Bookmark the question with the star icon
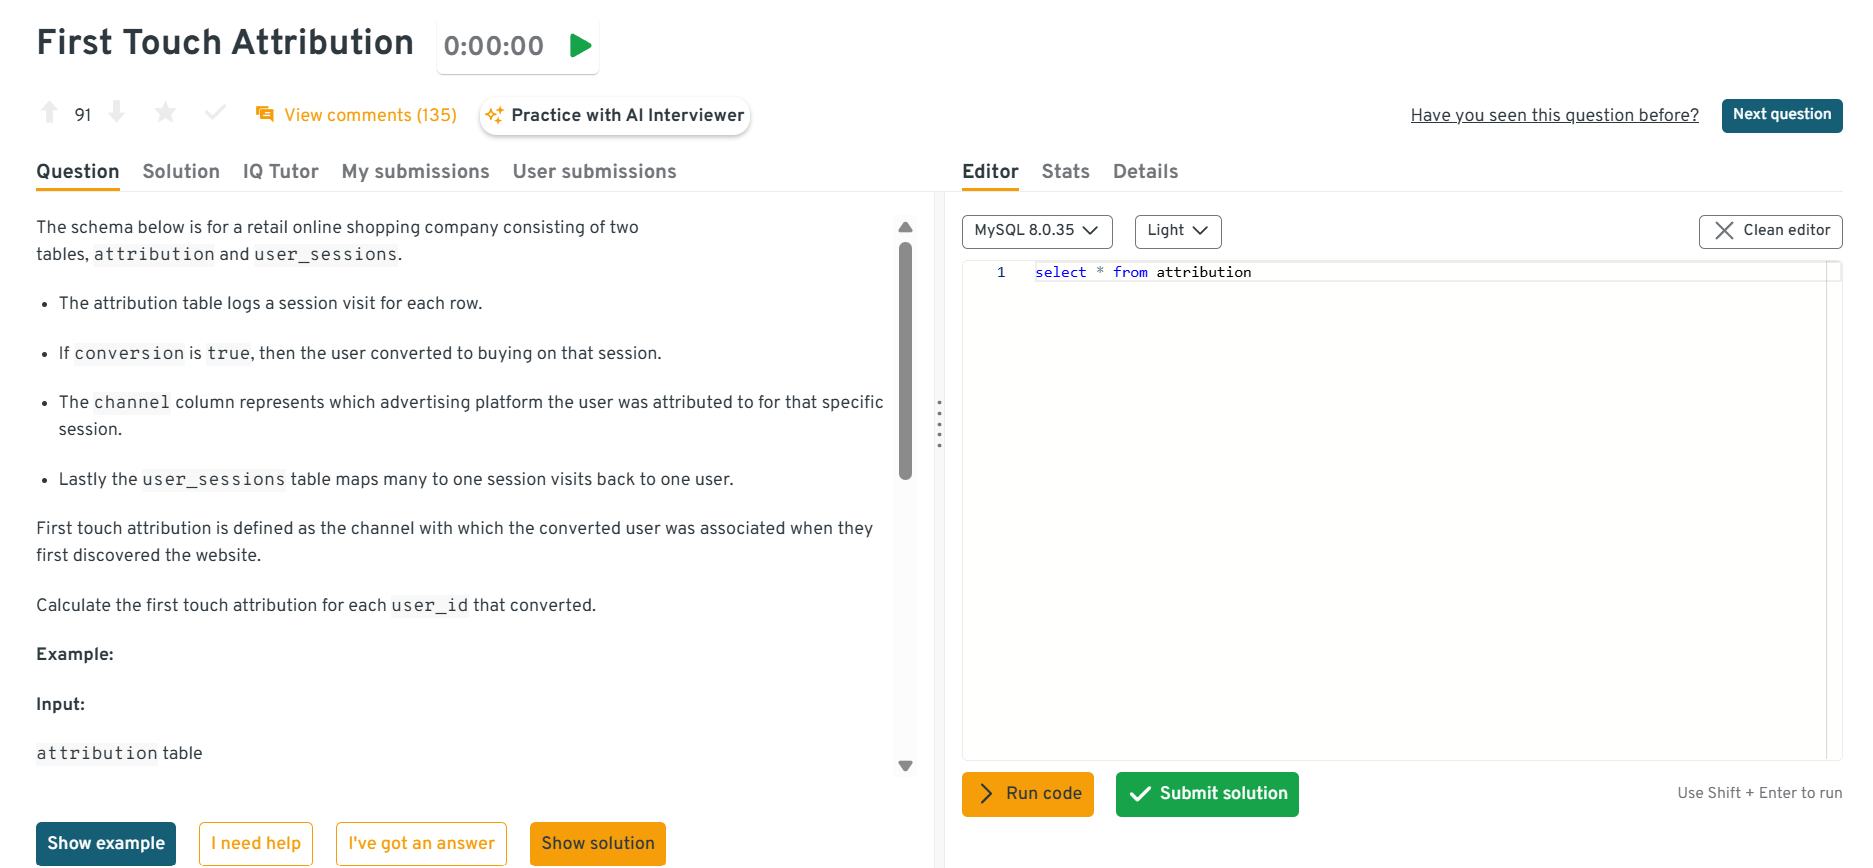The image size is (1873, 868). point(166,113)
